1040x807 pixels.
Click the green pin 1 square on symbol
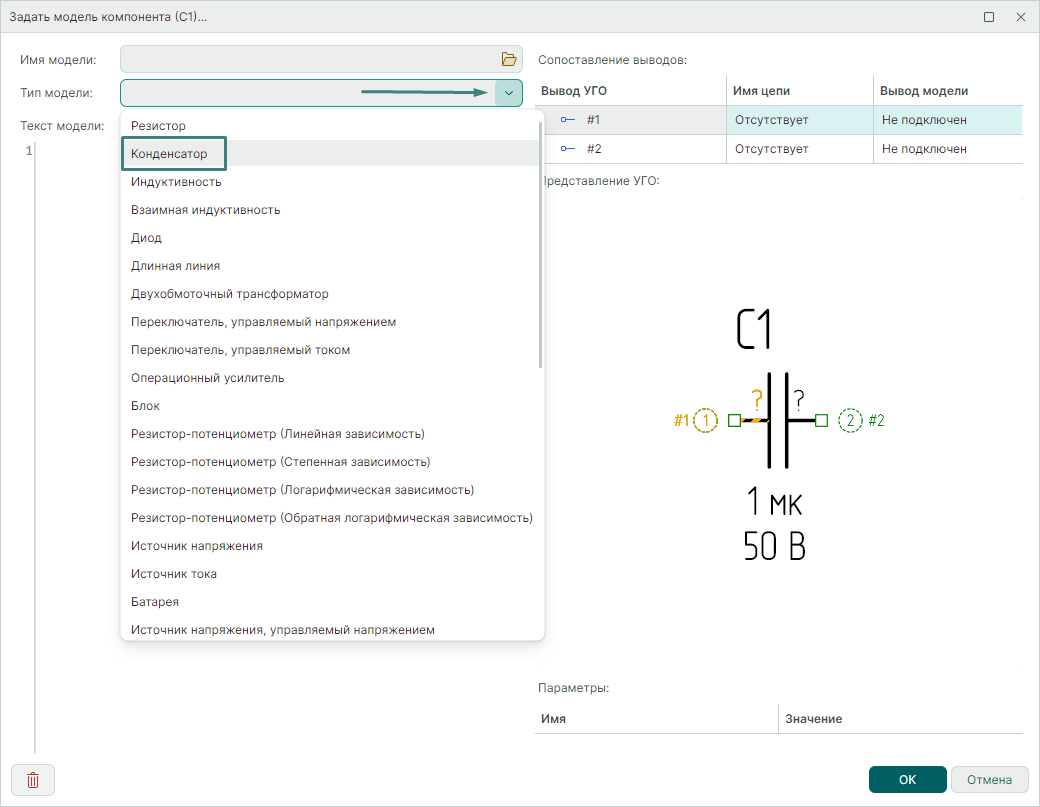(x=734, y=420)
